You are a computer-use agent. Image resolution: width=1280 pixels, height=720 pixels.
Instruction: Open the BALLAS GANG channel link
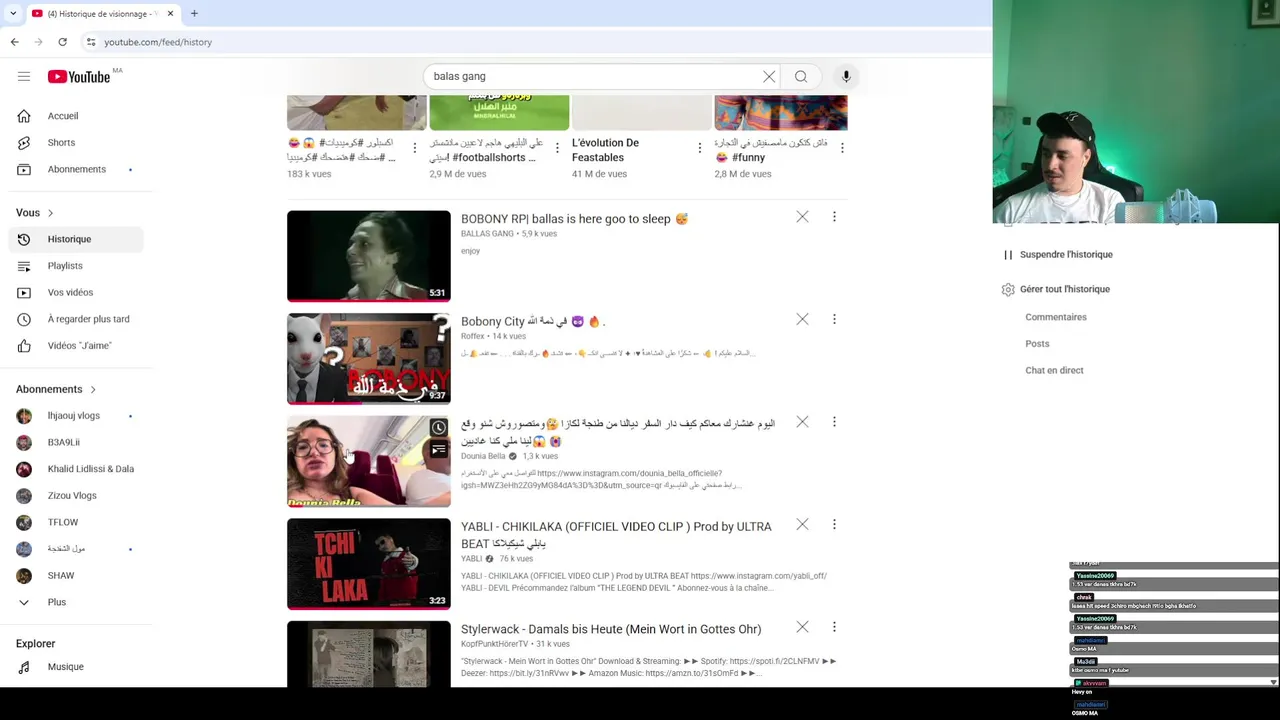pyautogui.click(x=487, y=234)
